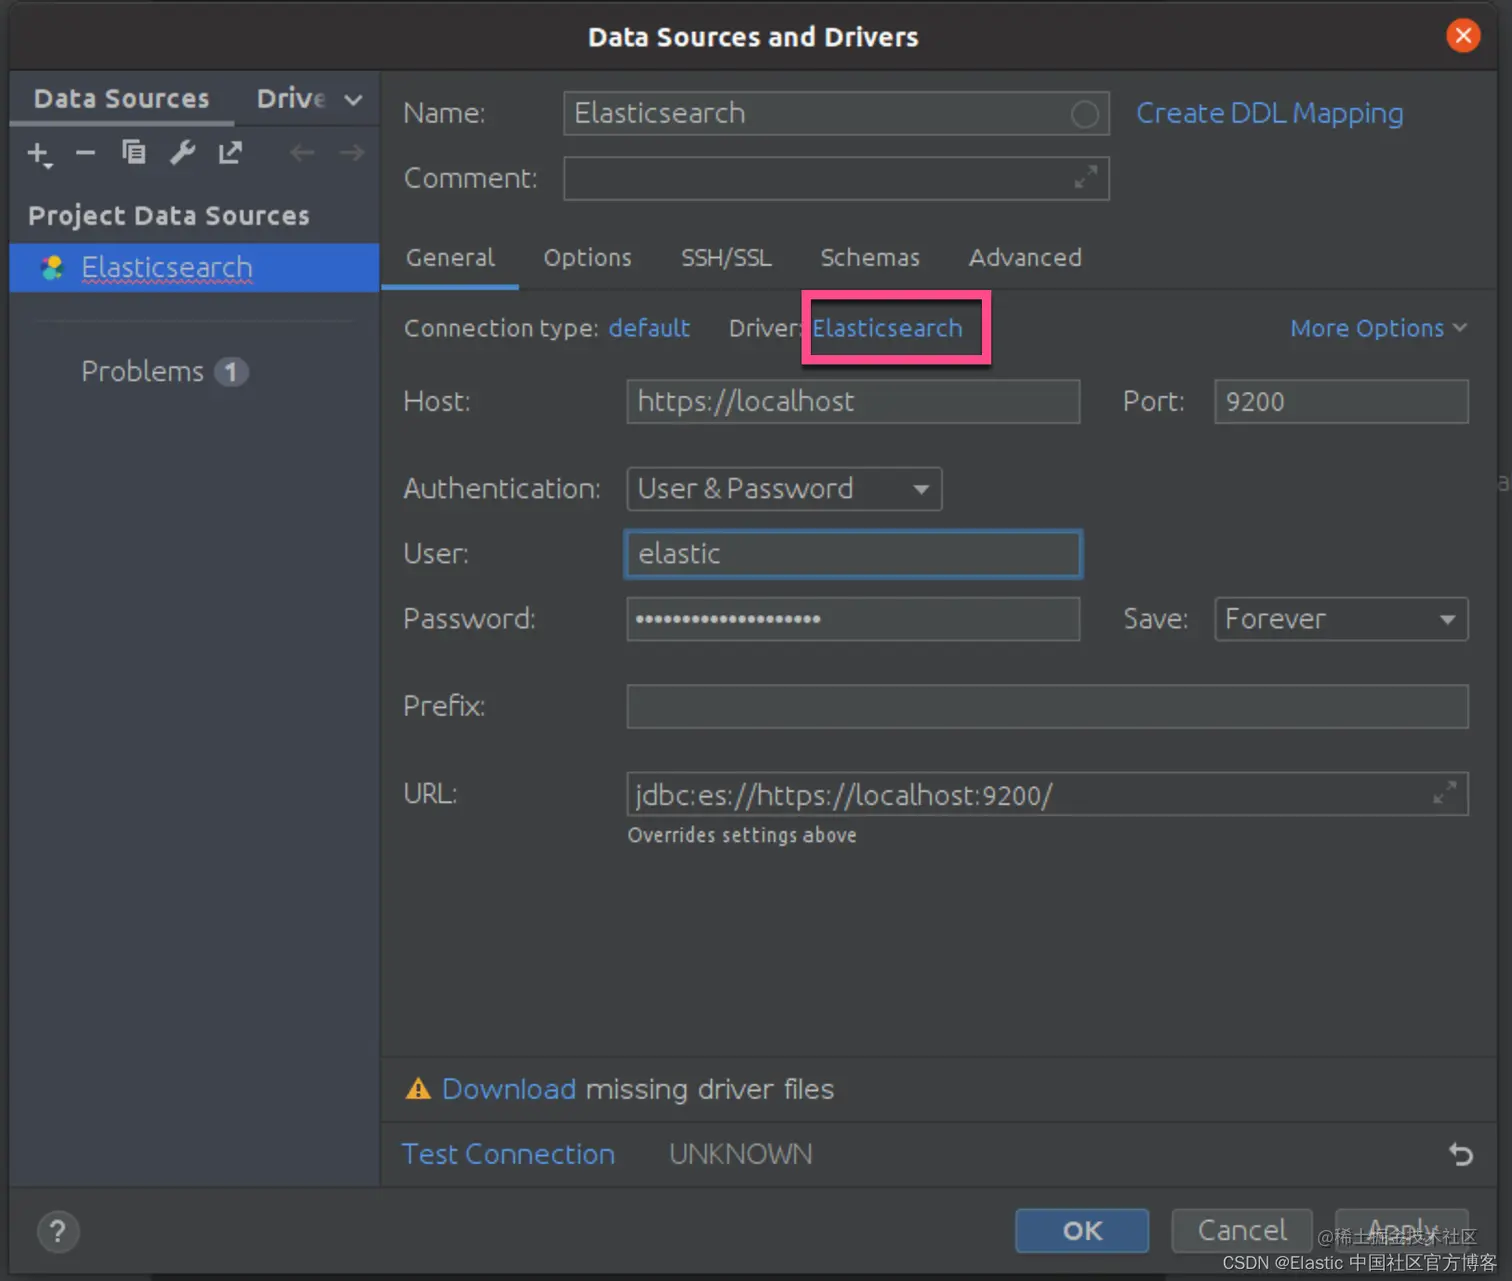Switch to the Schemas tab
1512x1281 pixels.
click(870, 257)
